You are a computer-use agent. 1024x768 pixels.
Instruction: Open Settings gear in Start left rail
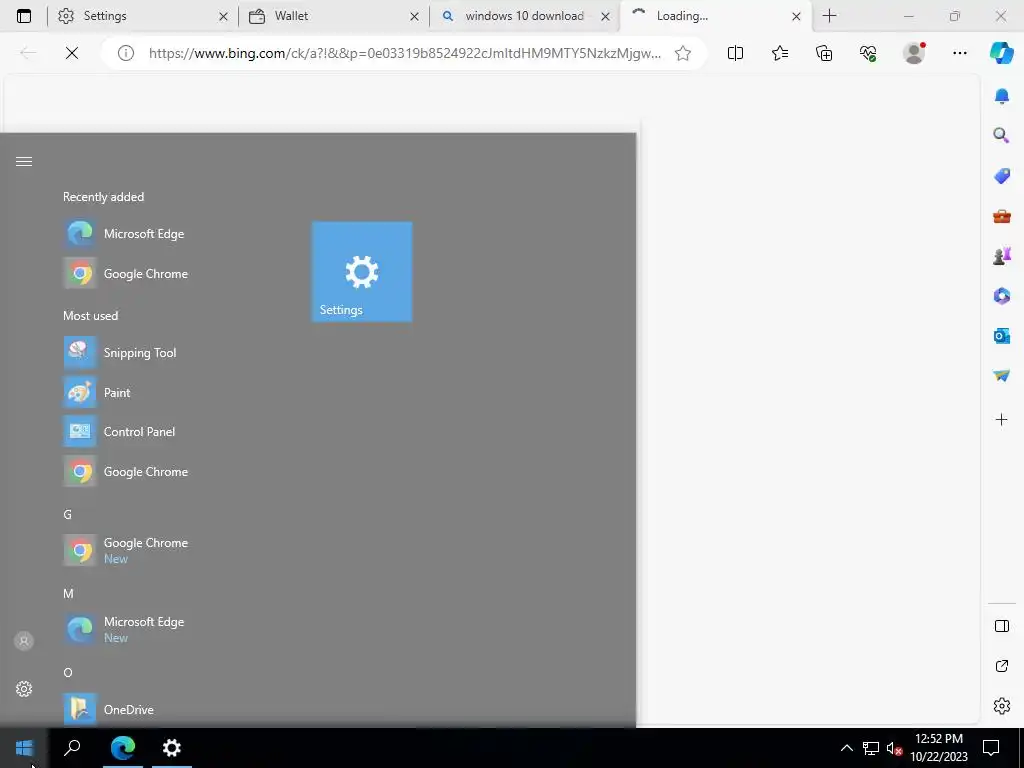(x=24, y=689)
